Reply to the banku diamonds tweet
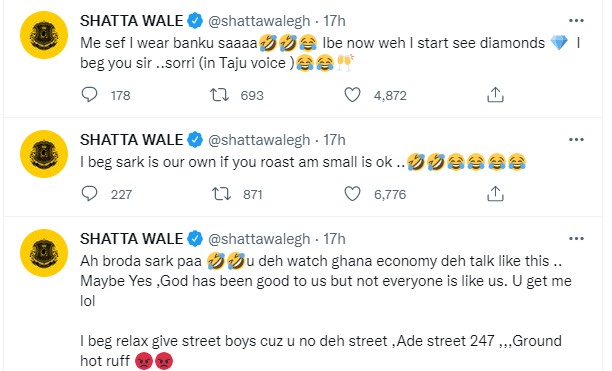This screenshot has width=612, height=371. [x=89, y=95]
